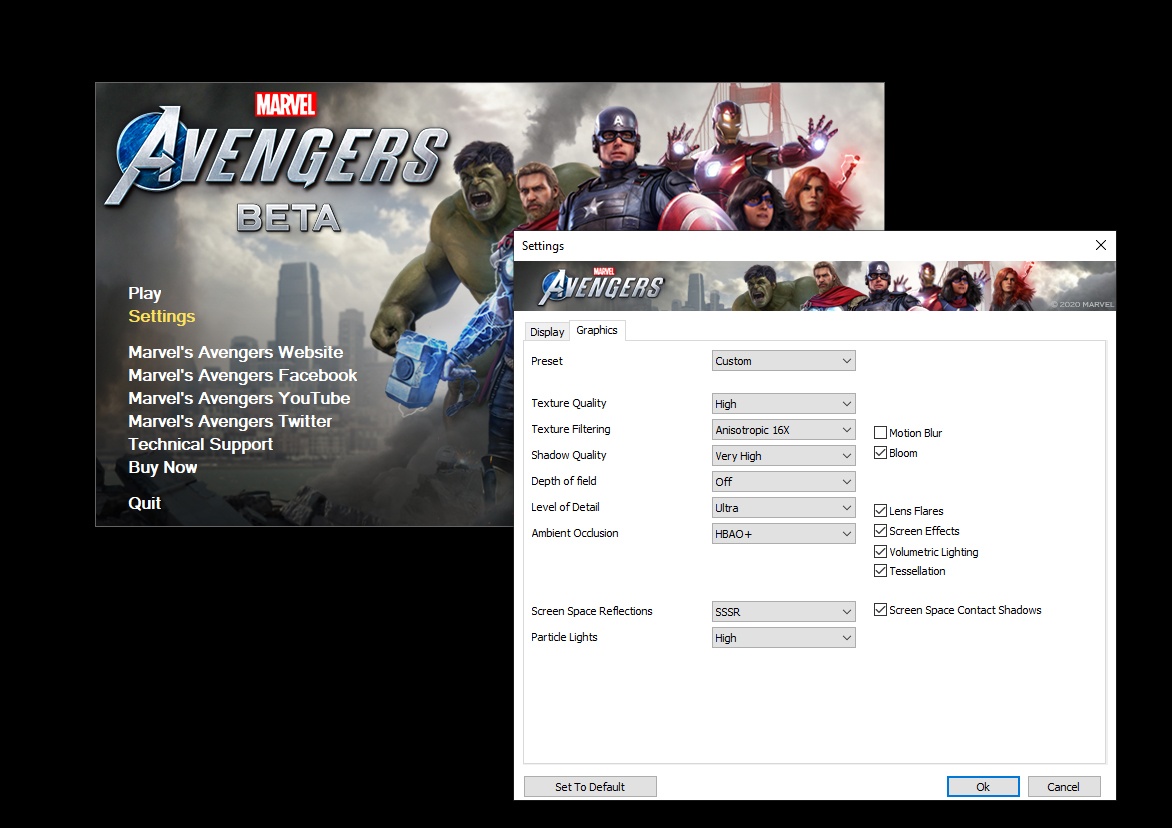Switch to the Display tab

(x=547, y=332)
